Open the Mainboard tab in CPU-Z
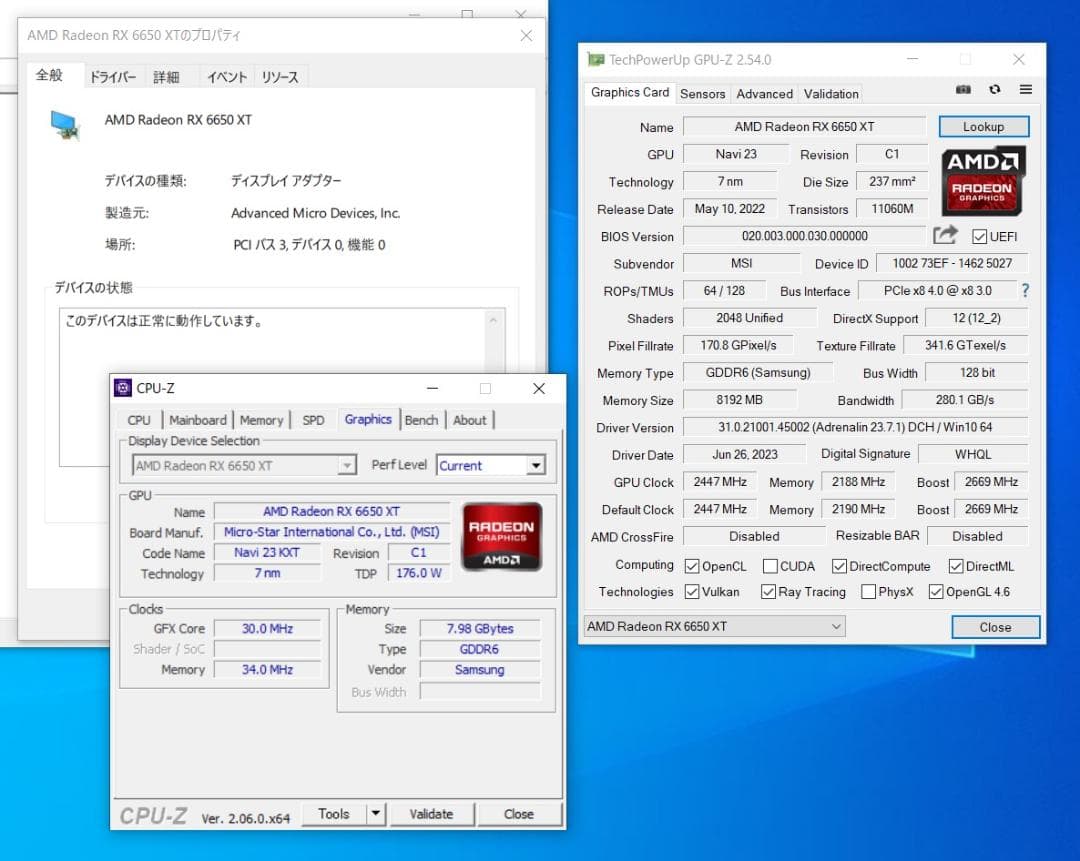The image size is (1080, 861). tap(197, 420)
